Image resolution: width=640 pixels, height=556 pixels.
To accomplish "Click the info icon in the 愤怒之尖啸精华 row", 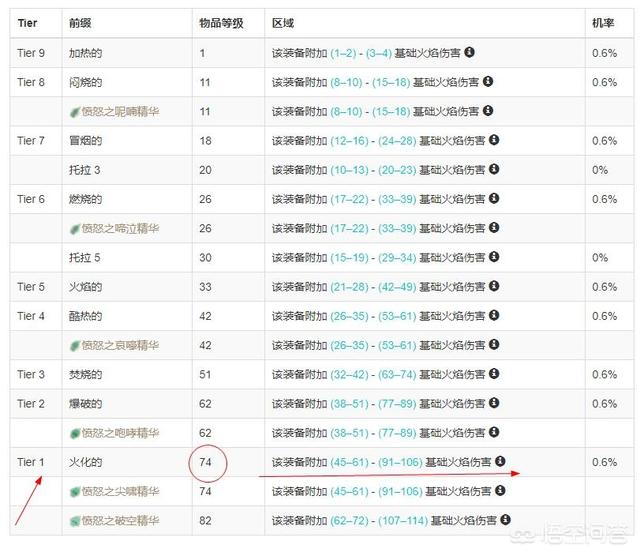I will pos(500,490).
